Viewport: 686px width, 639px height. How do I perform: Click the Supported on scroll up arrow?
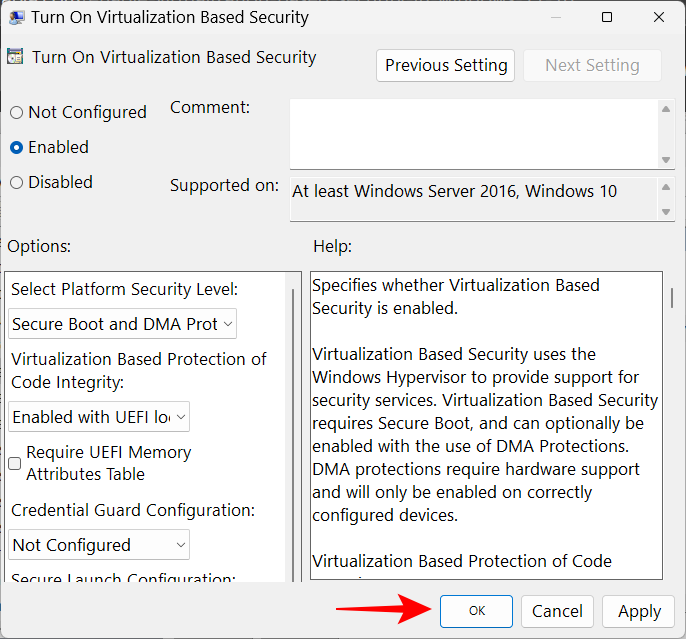click(x=666, y=186)
